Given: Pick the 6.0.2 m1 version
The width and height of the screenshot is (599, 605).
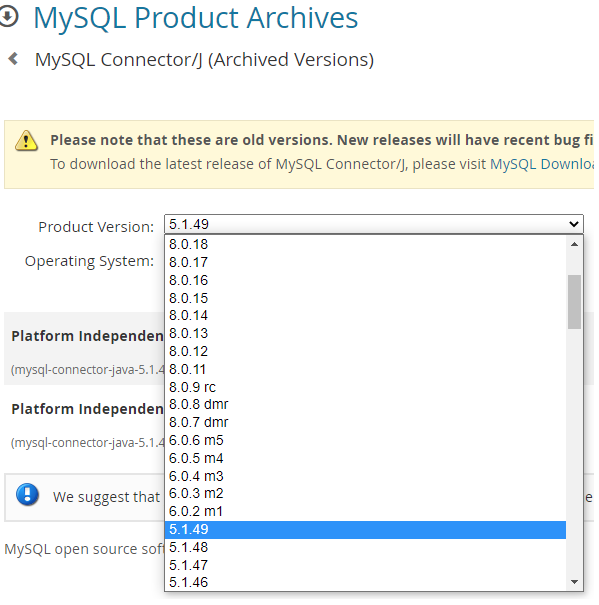Looking at the screenshot, I should (x=365, y=511).
